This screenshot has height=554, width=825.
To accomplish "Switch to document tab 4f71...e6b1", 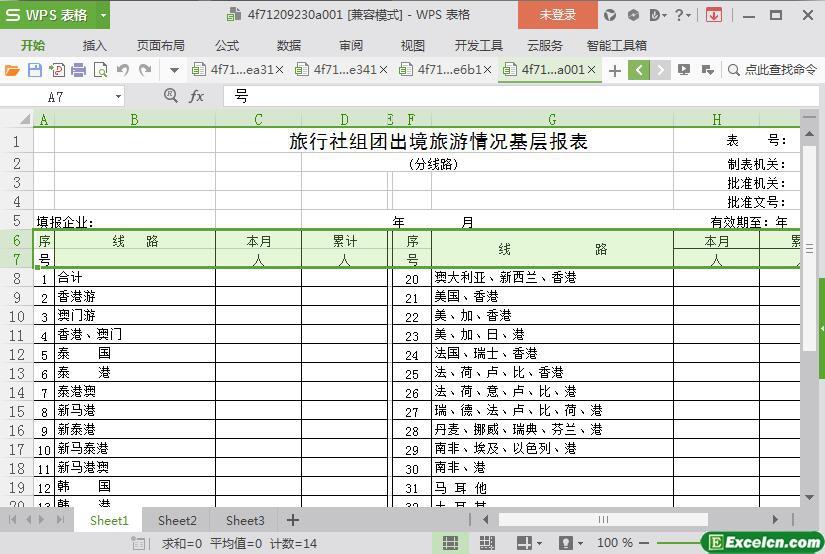I will click(x=440, y=69).
